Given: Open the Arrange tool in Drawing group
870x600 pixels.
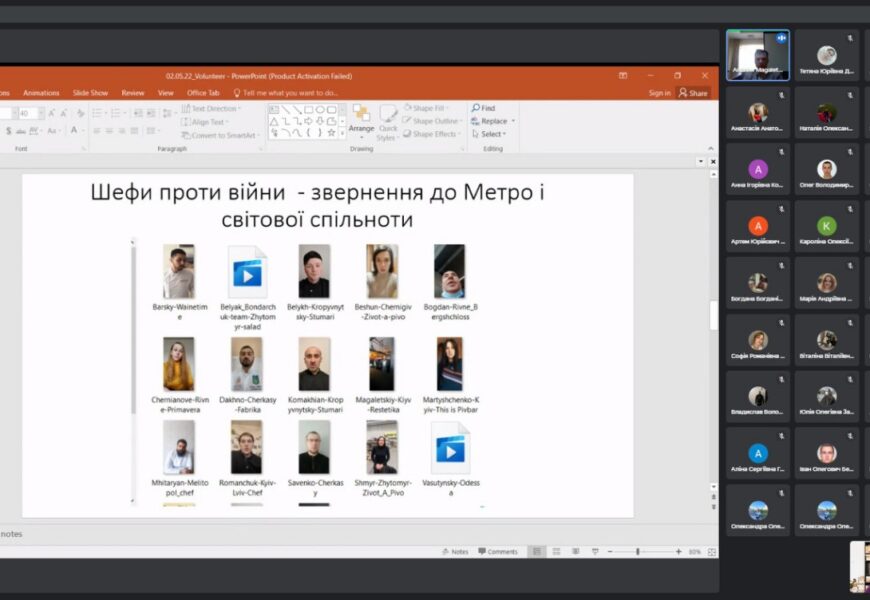Looking at the screenshot, I should tap(361, 118).
